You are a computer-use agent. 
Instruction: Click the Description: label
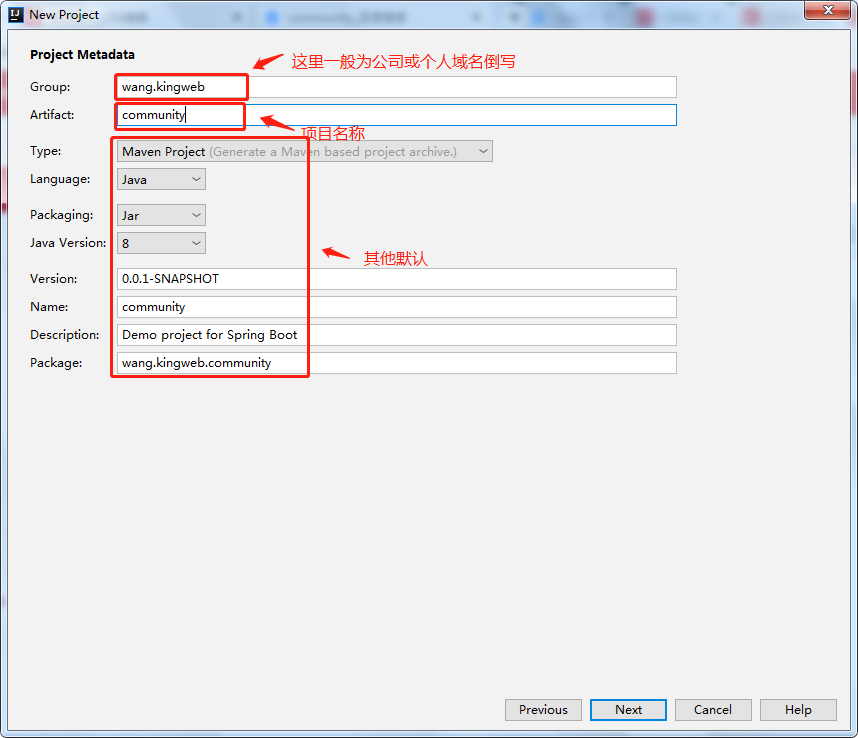[x=65, y=335]
